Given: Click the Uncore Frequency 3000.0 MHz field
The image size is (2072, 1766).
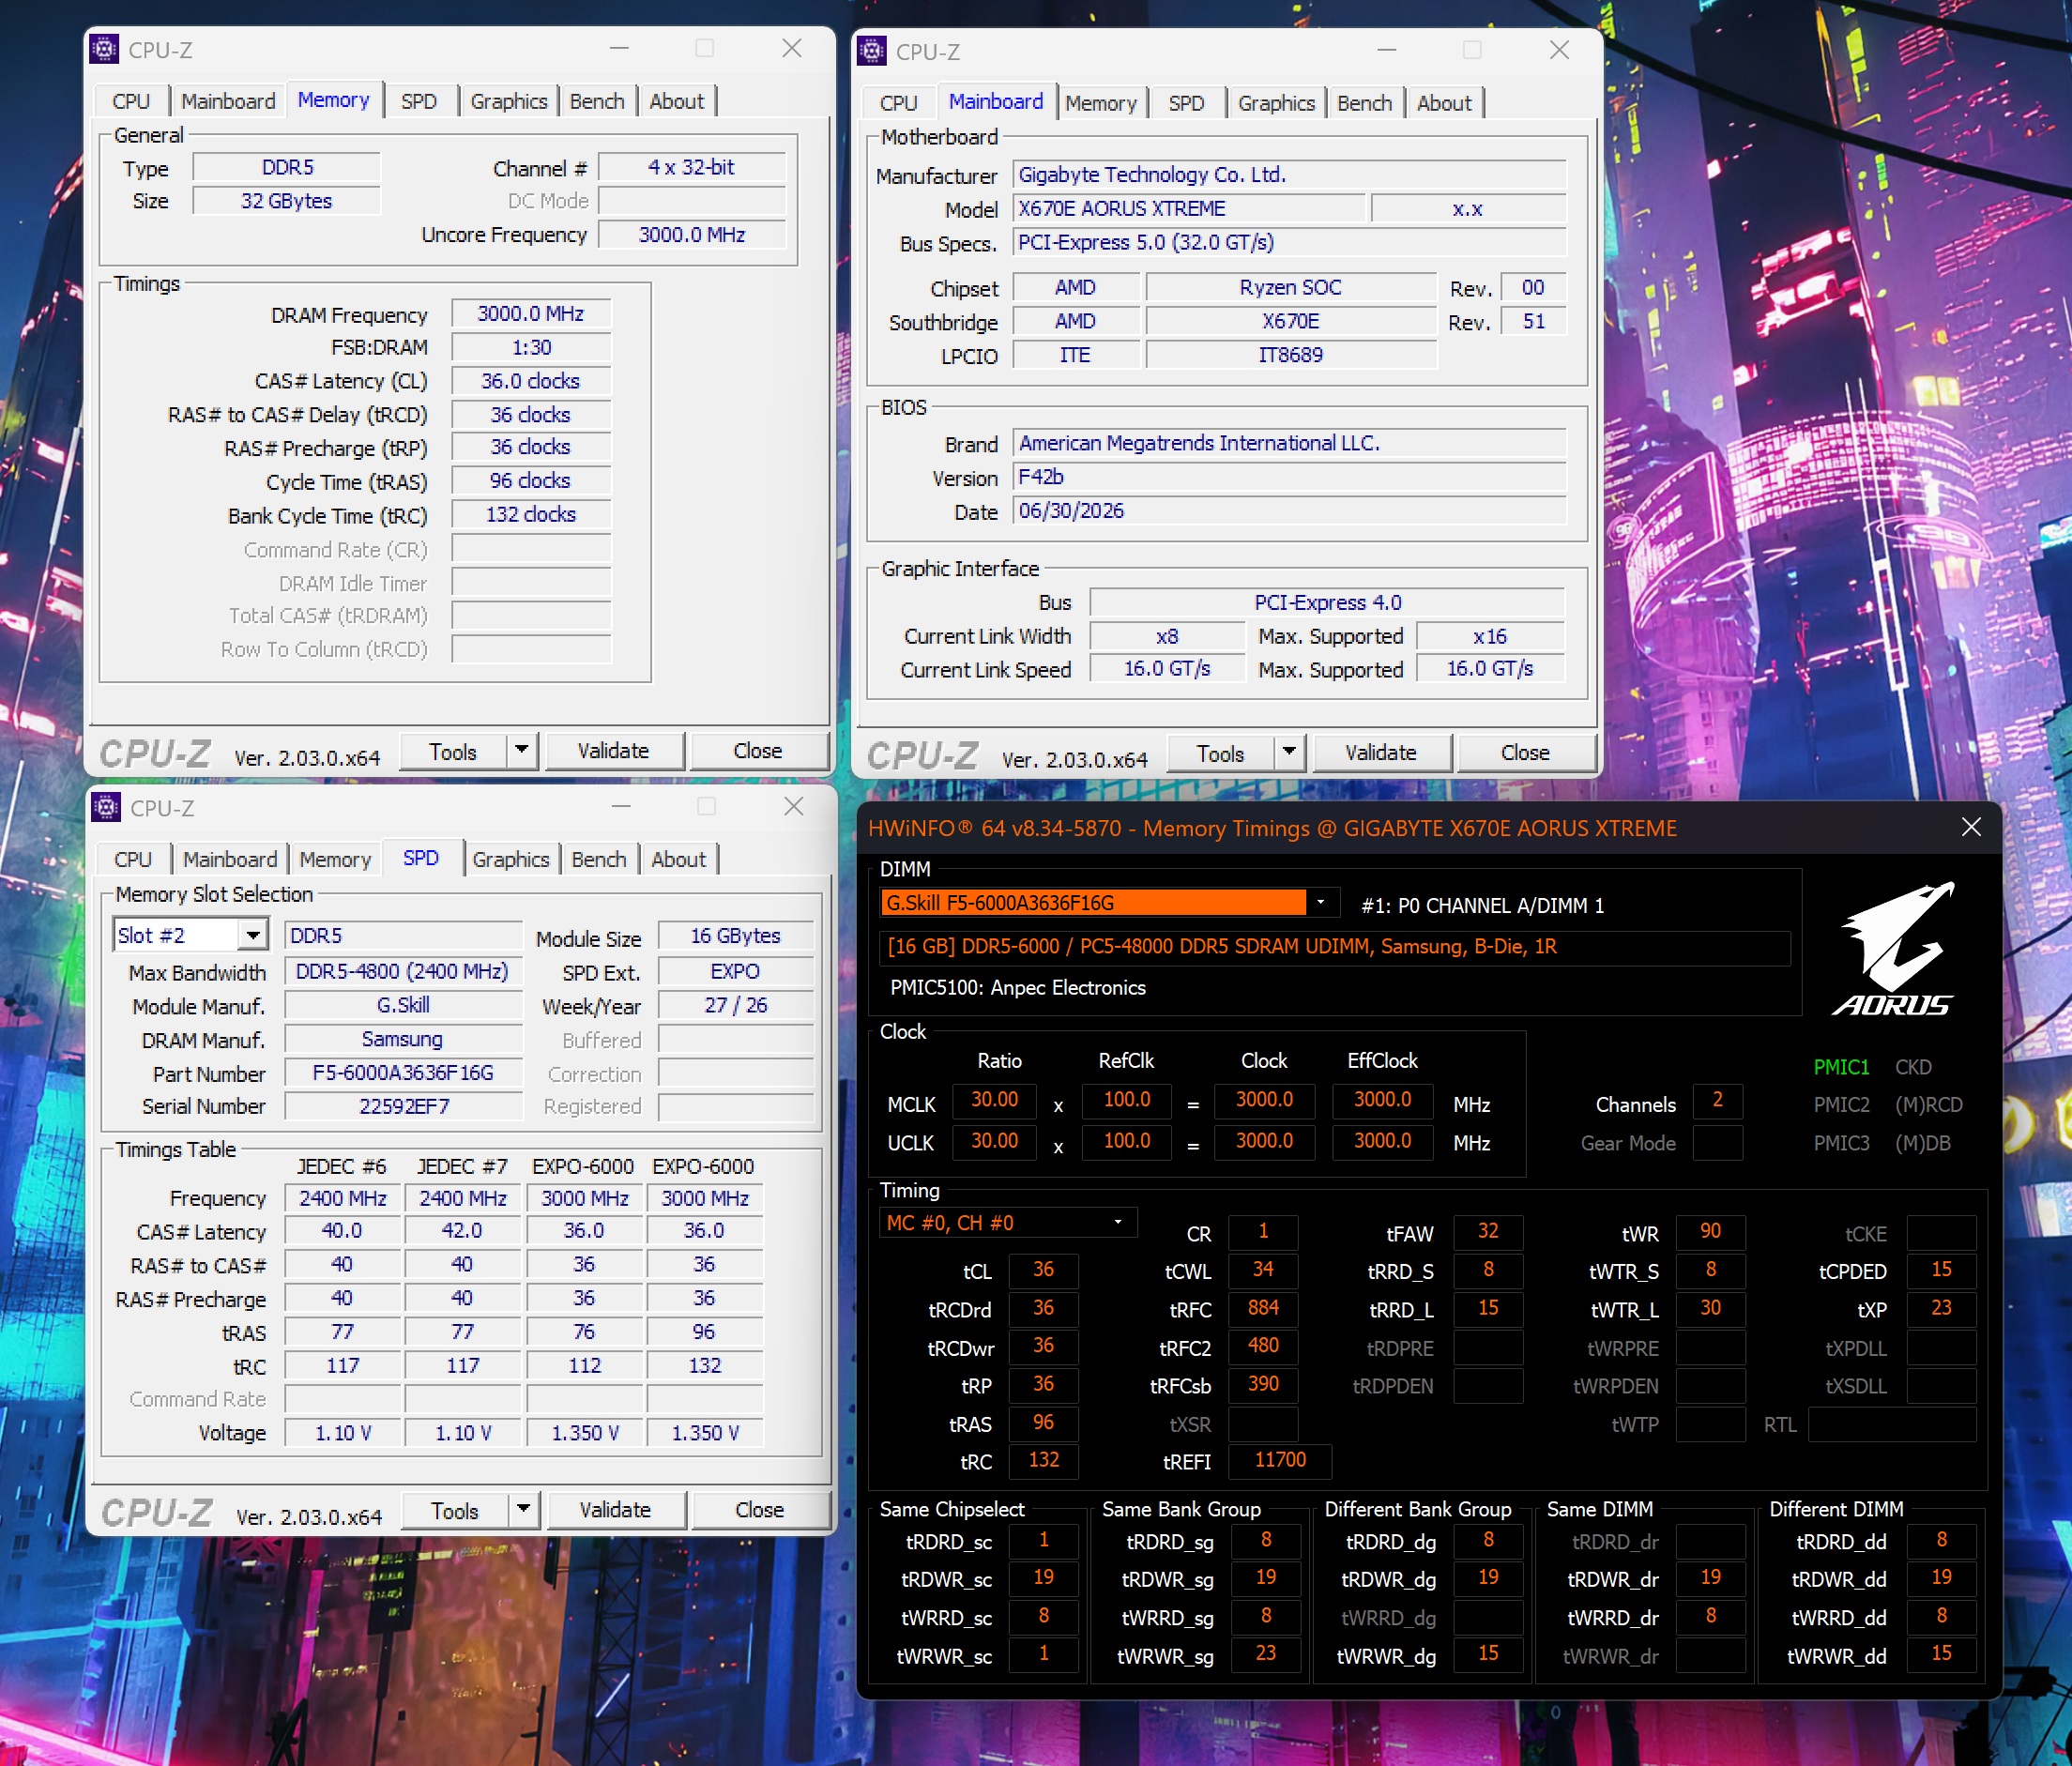Looking at the screenshot, I should click(x=692, y=235).
